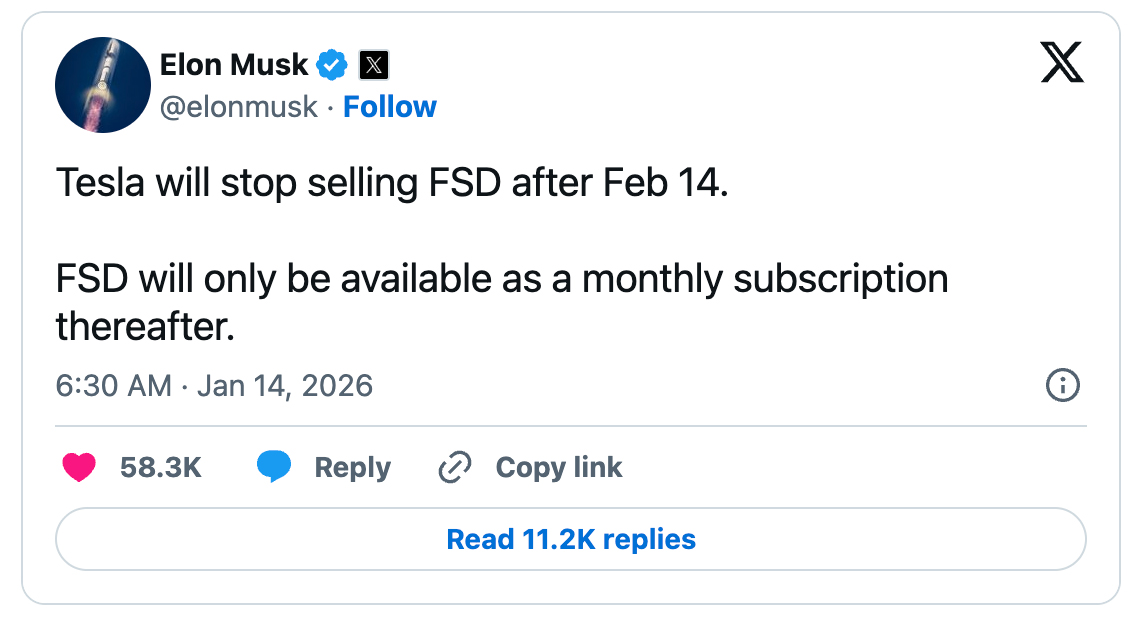Click the 58.3K likes count
This screenshot has height=620, width=1146.
click(x=161, y=468)
